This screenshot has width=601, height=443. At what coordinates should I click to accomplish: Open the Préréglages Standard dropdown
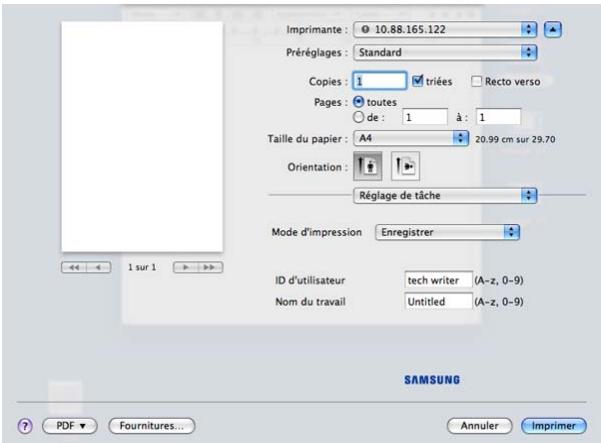coord(445,52)
